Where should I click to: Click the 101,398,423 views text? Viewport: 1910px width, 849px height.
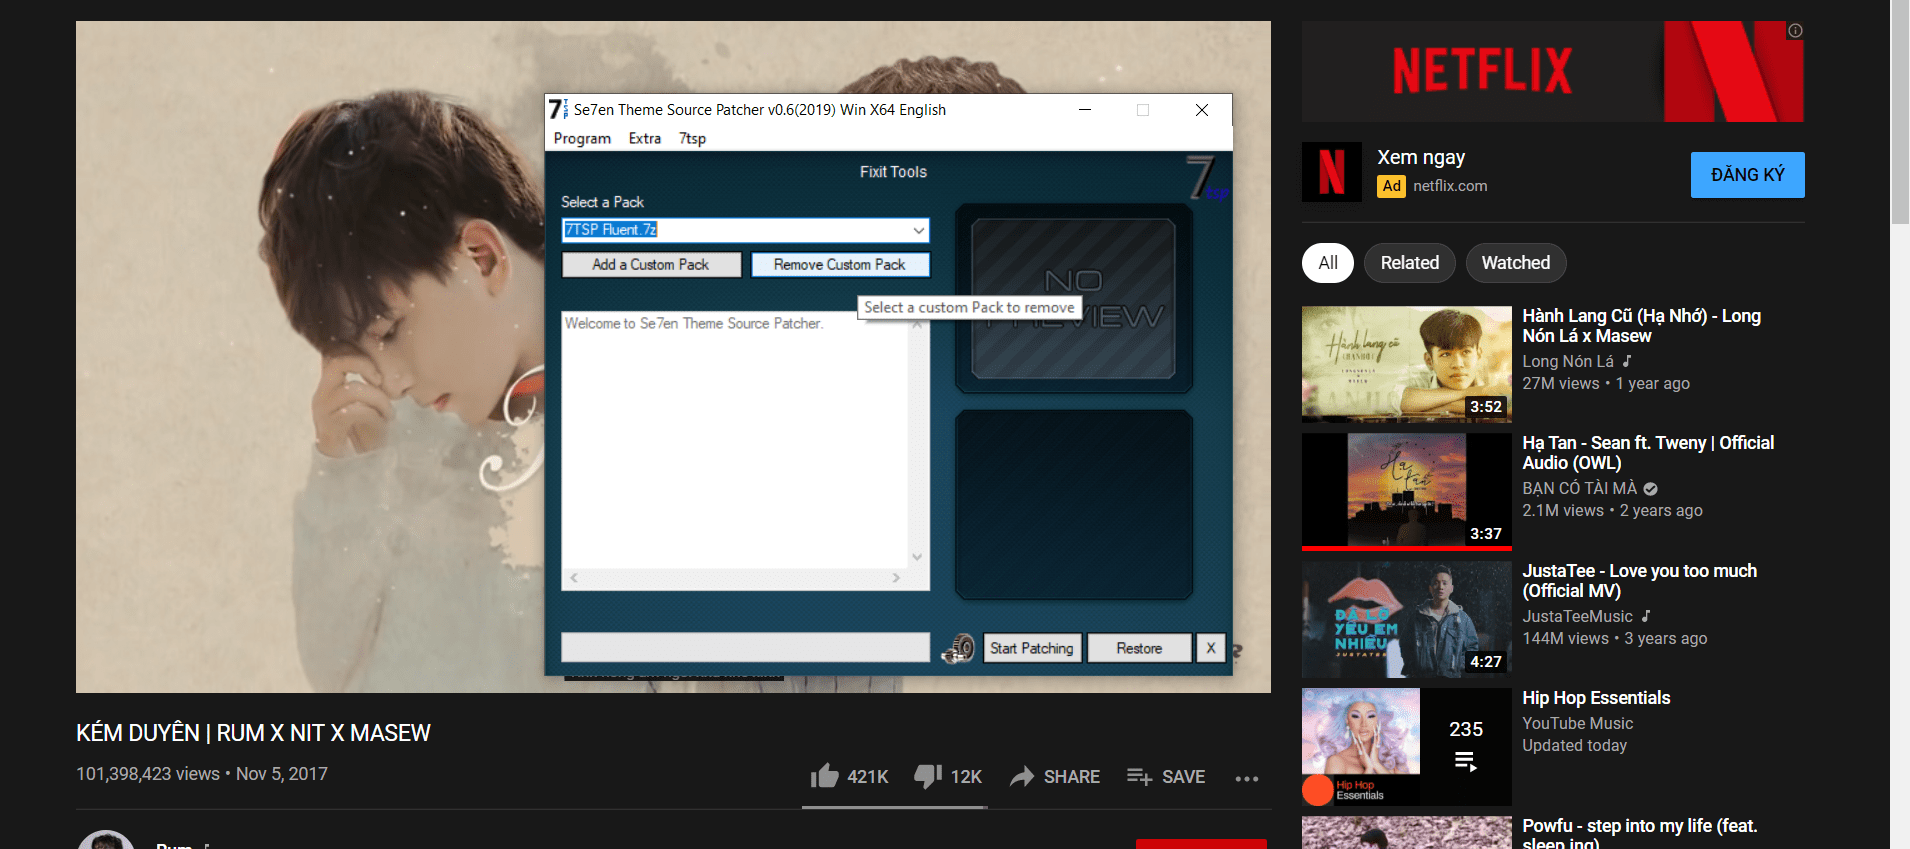click(x=148, y=774)
